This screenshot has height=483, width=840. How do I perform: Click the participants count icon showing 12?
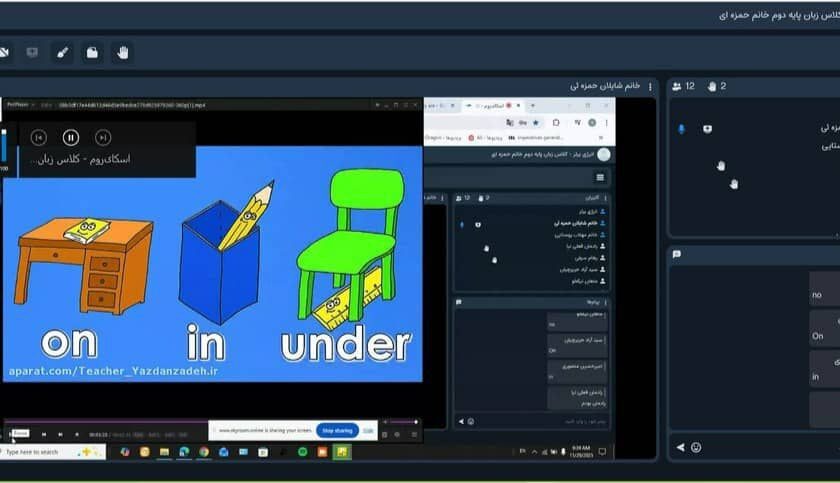click(x=678, y=87)
